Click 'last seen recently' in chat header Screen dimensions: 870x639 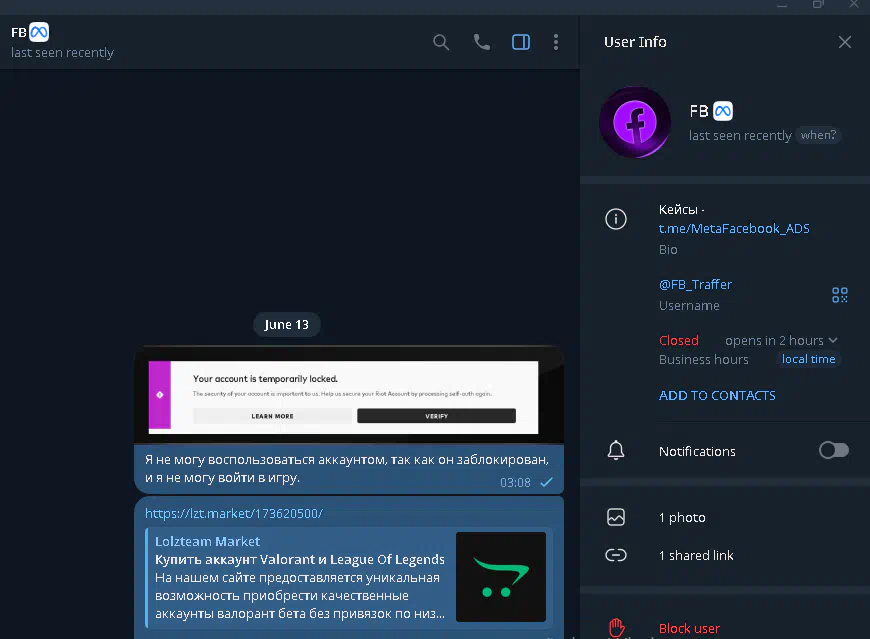(x=62, y=53)
